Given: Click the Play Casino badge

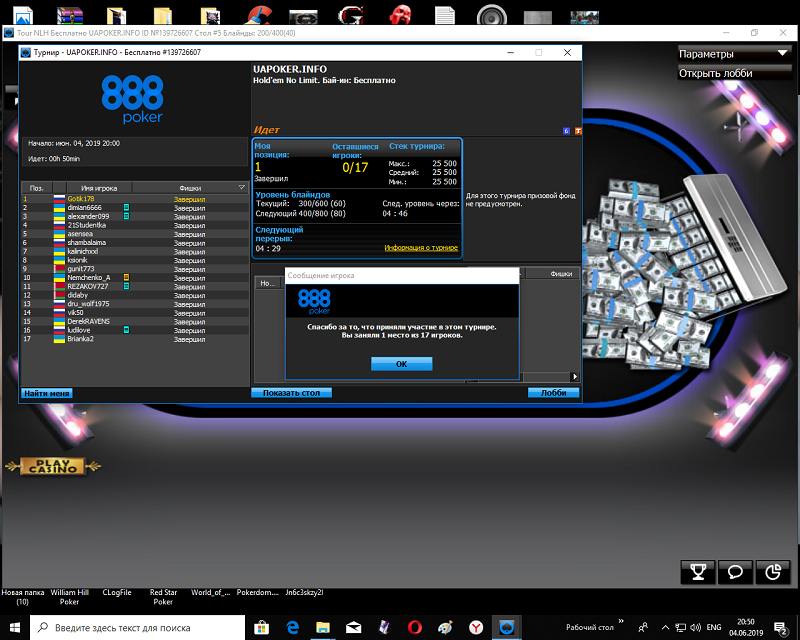Looking at the screenshot, I should pyautogui.click(x=53, y=466).
